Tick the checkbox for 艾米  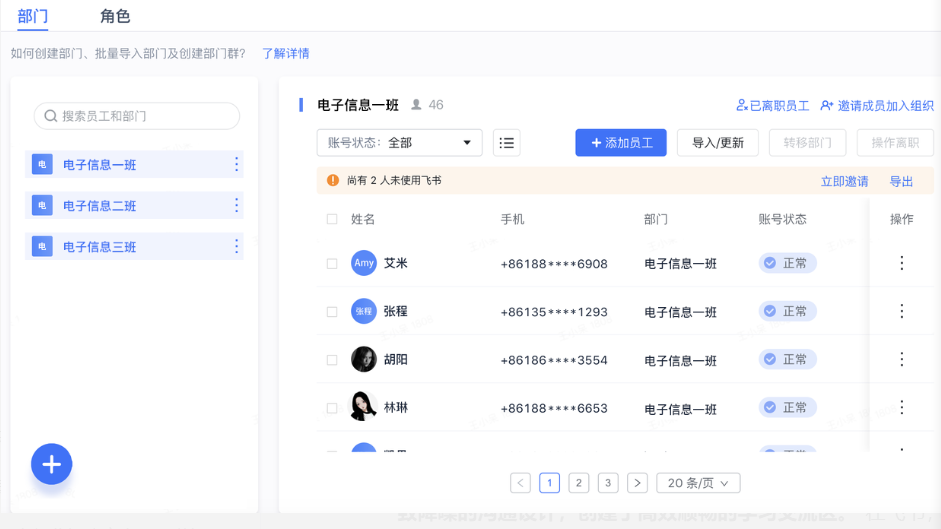click(x=332, y=264)
